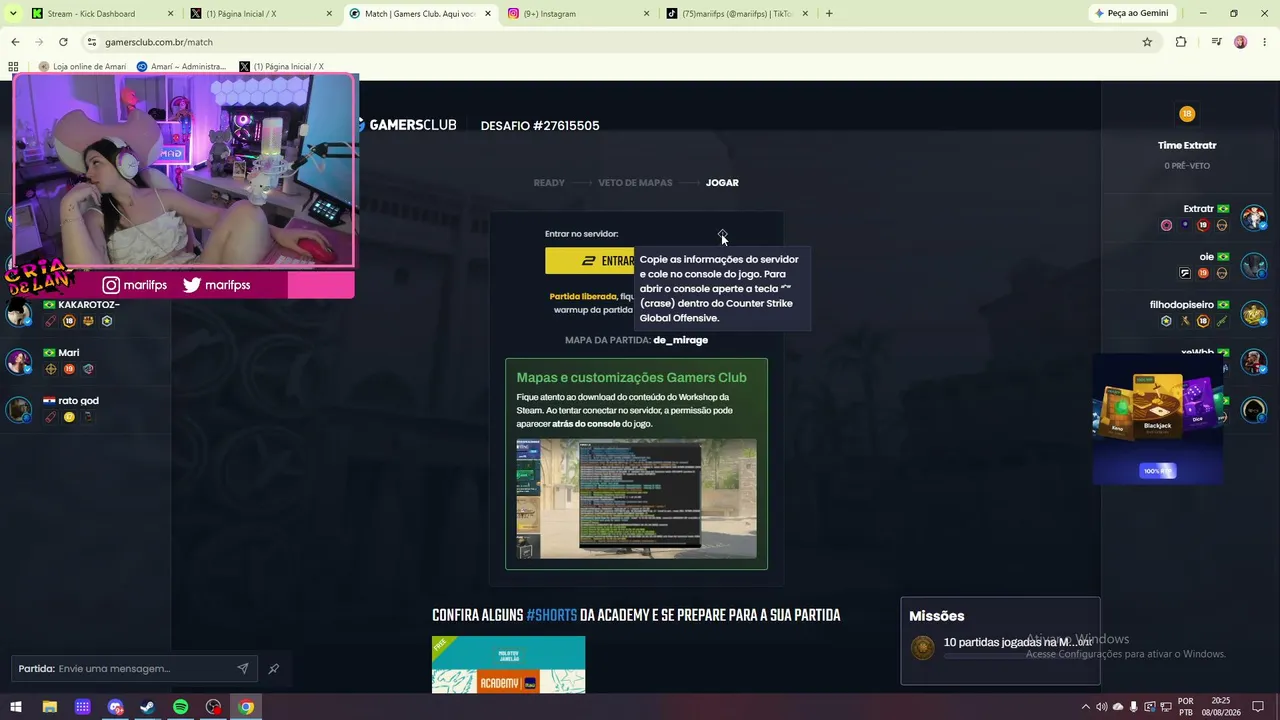This screenshot has height=720, width=1280.
Task: Open the Loja online de Amari bookmark
Action: pyautogui.click(x=82, y=67)
